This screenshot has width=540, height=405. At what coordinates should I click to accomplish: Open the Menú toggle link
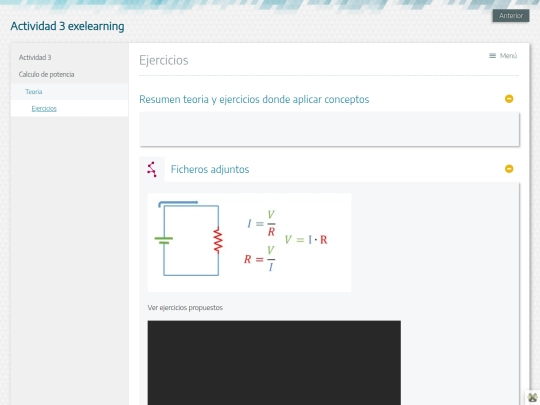click(503, 56)
